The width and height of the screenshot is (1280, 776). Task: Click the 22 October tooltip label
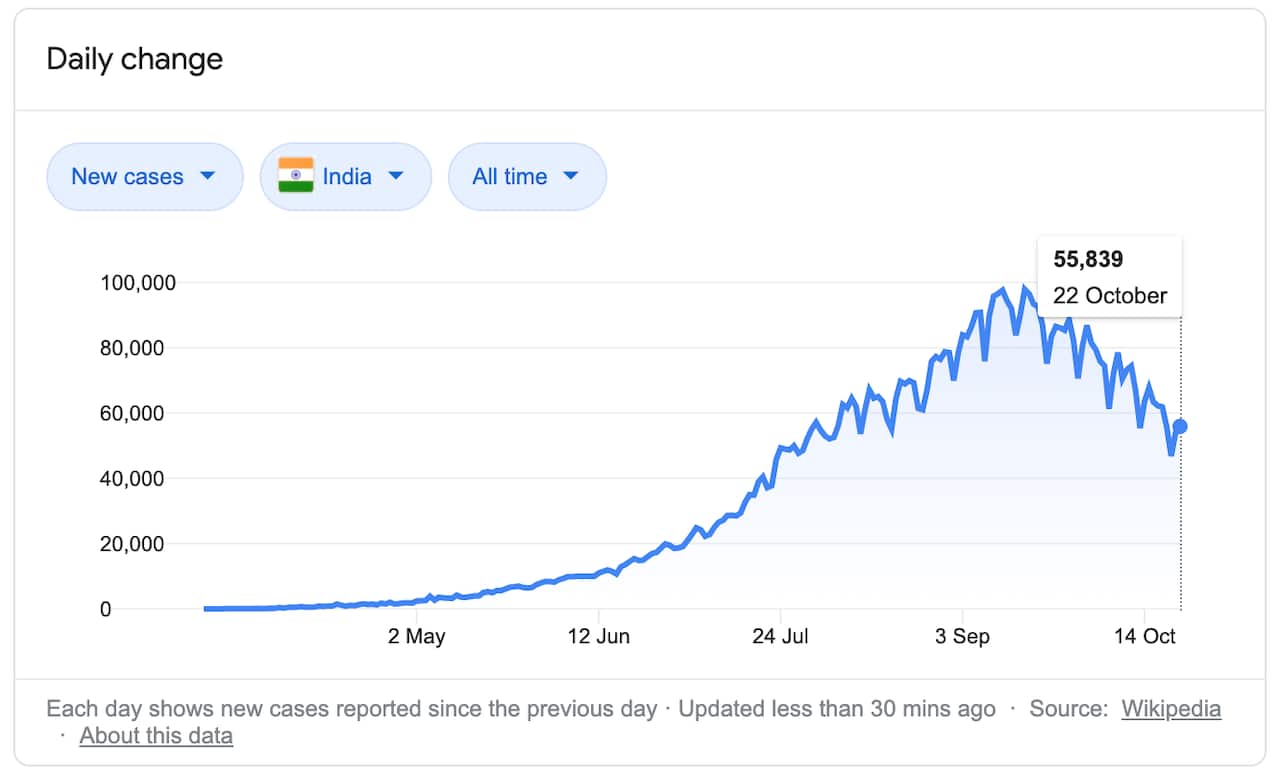(x=1109, y=296)
